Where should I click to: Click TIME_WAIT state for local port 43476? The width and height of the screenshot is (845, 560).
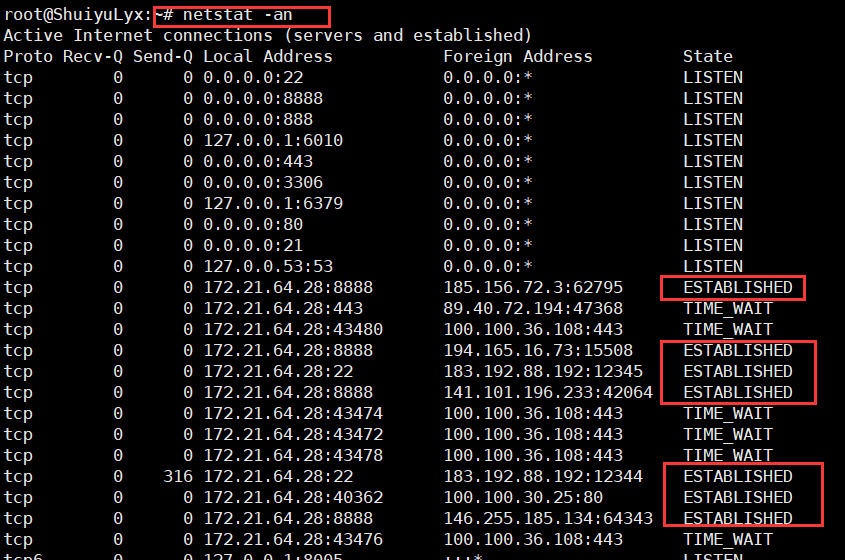coord(728,540)
